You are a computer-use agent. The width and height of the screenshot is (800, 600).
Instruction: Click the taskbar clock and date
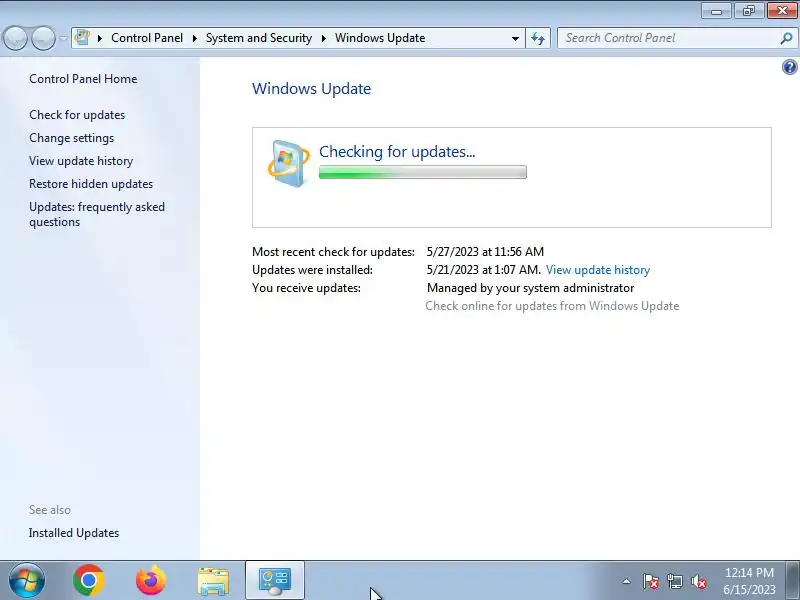pyautogui.click(x=749, y=581)
